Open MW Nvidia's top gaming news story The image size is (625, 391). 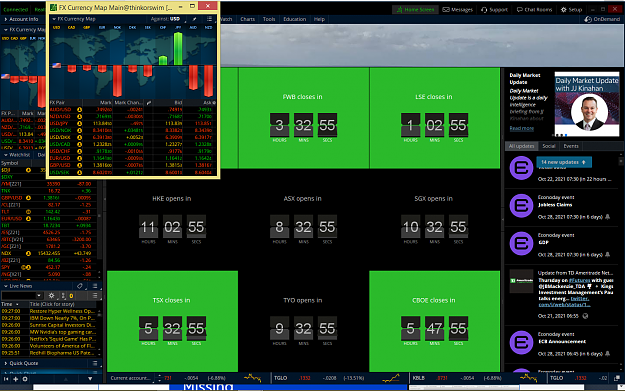pyautogui.click(x=62, y=332)
